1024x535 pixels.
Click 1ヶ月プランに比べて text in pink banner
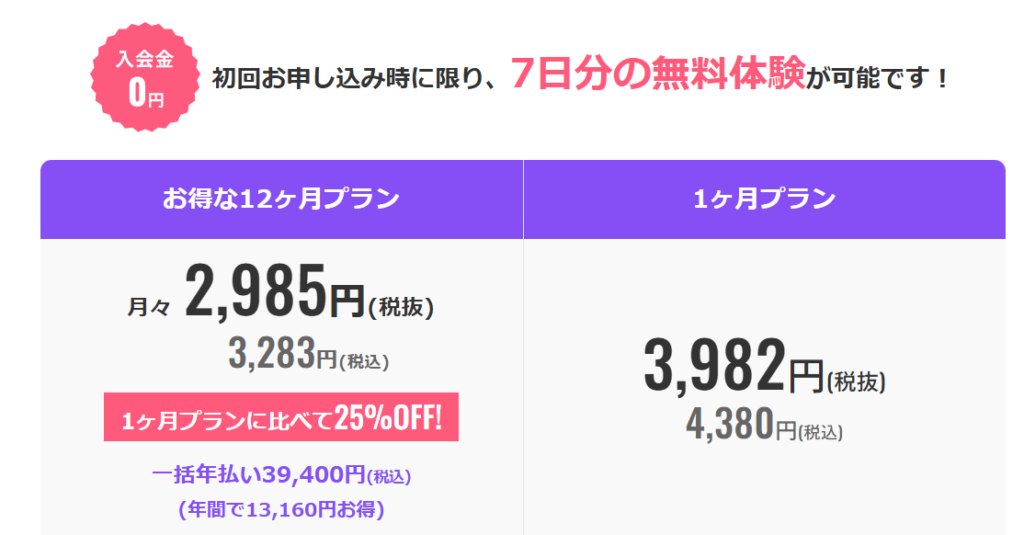pos(227,419)
